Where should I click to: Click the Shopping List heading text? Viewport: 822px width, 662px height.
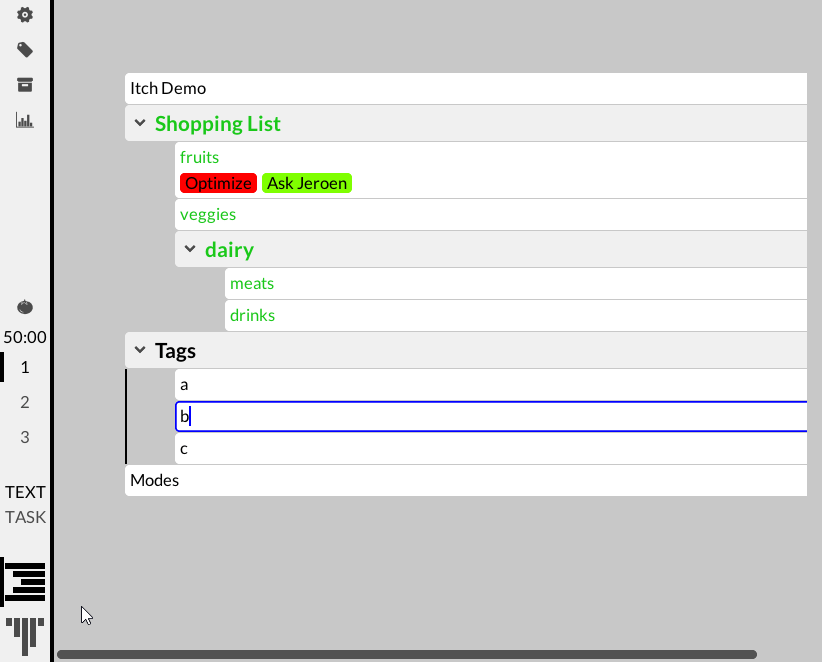tap(218, 124)
